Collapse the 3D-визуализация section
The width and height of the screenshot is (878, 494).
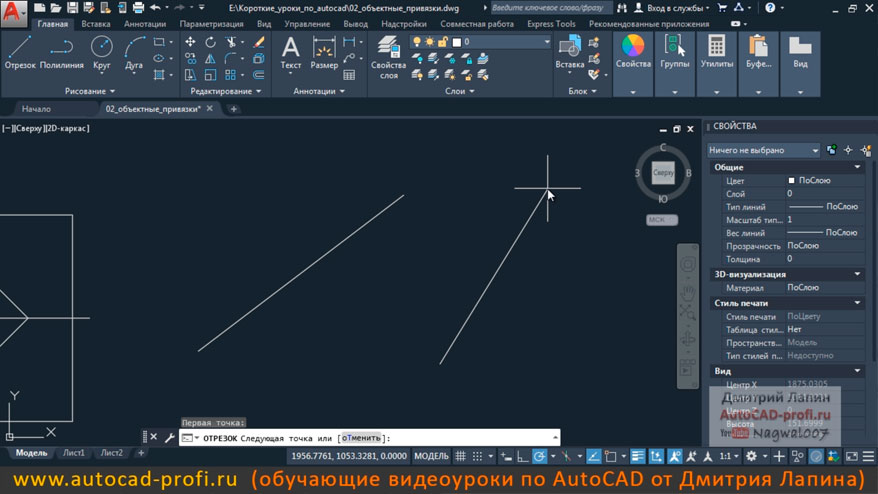pyautogui.click(x=857, y=274)
